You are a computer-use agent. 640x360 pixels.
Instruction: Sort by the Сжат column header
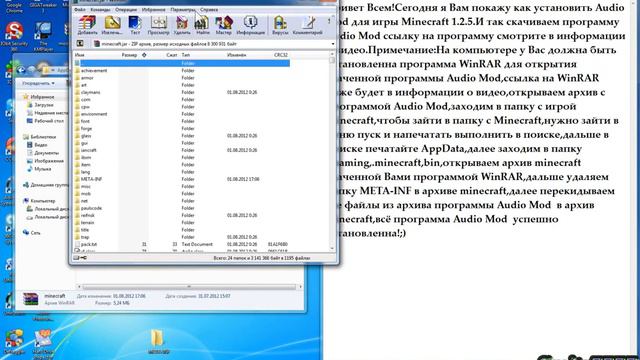(x=172, y=55)
